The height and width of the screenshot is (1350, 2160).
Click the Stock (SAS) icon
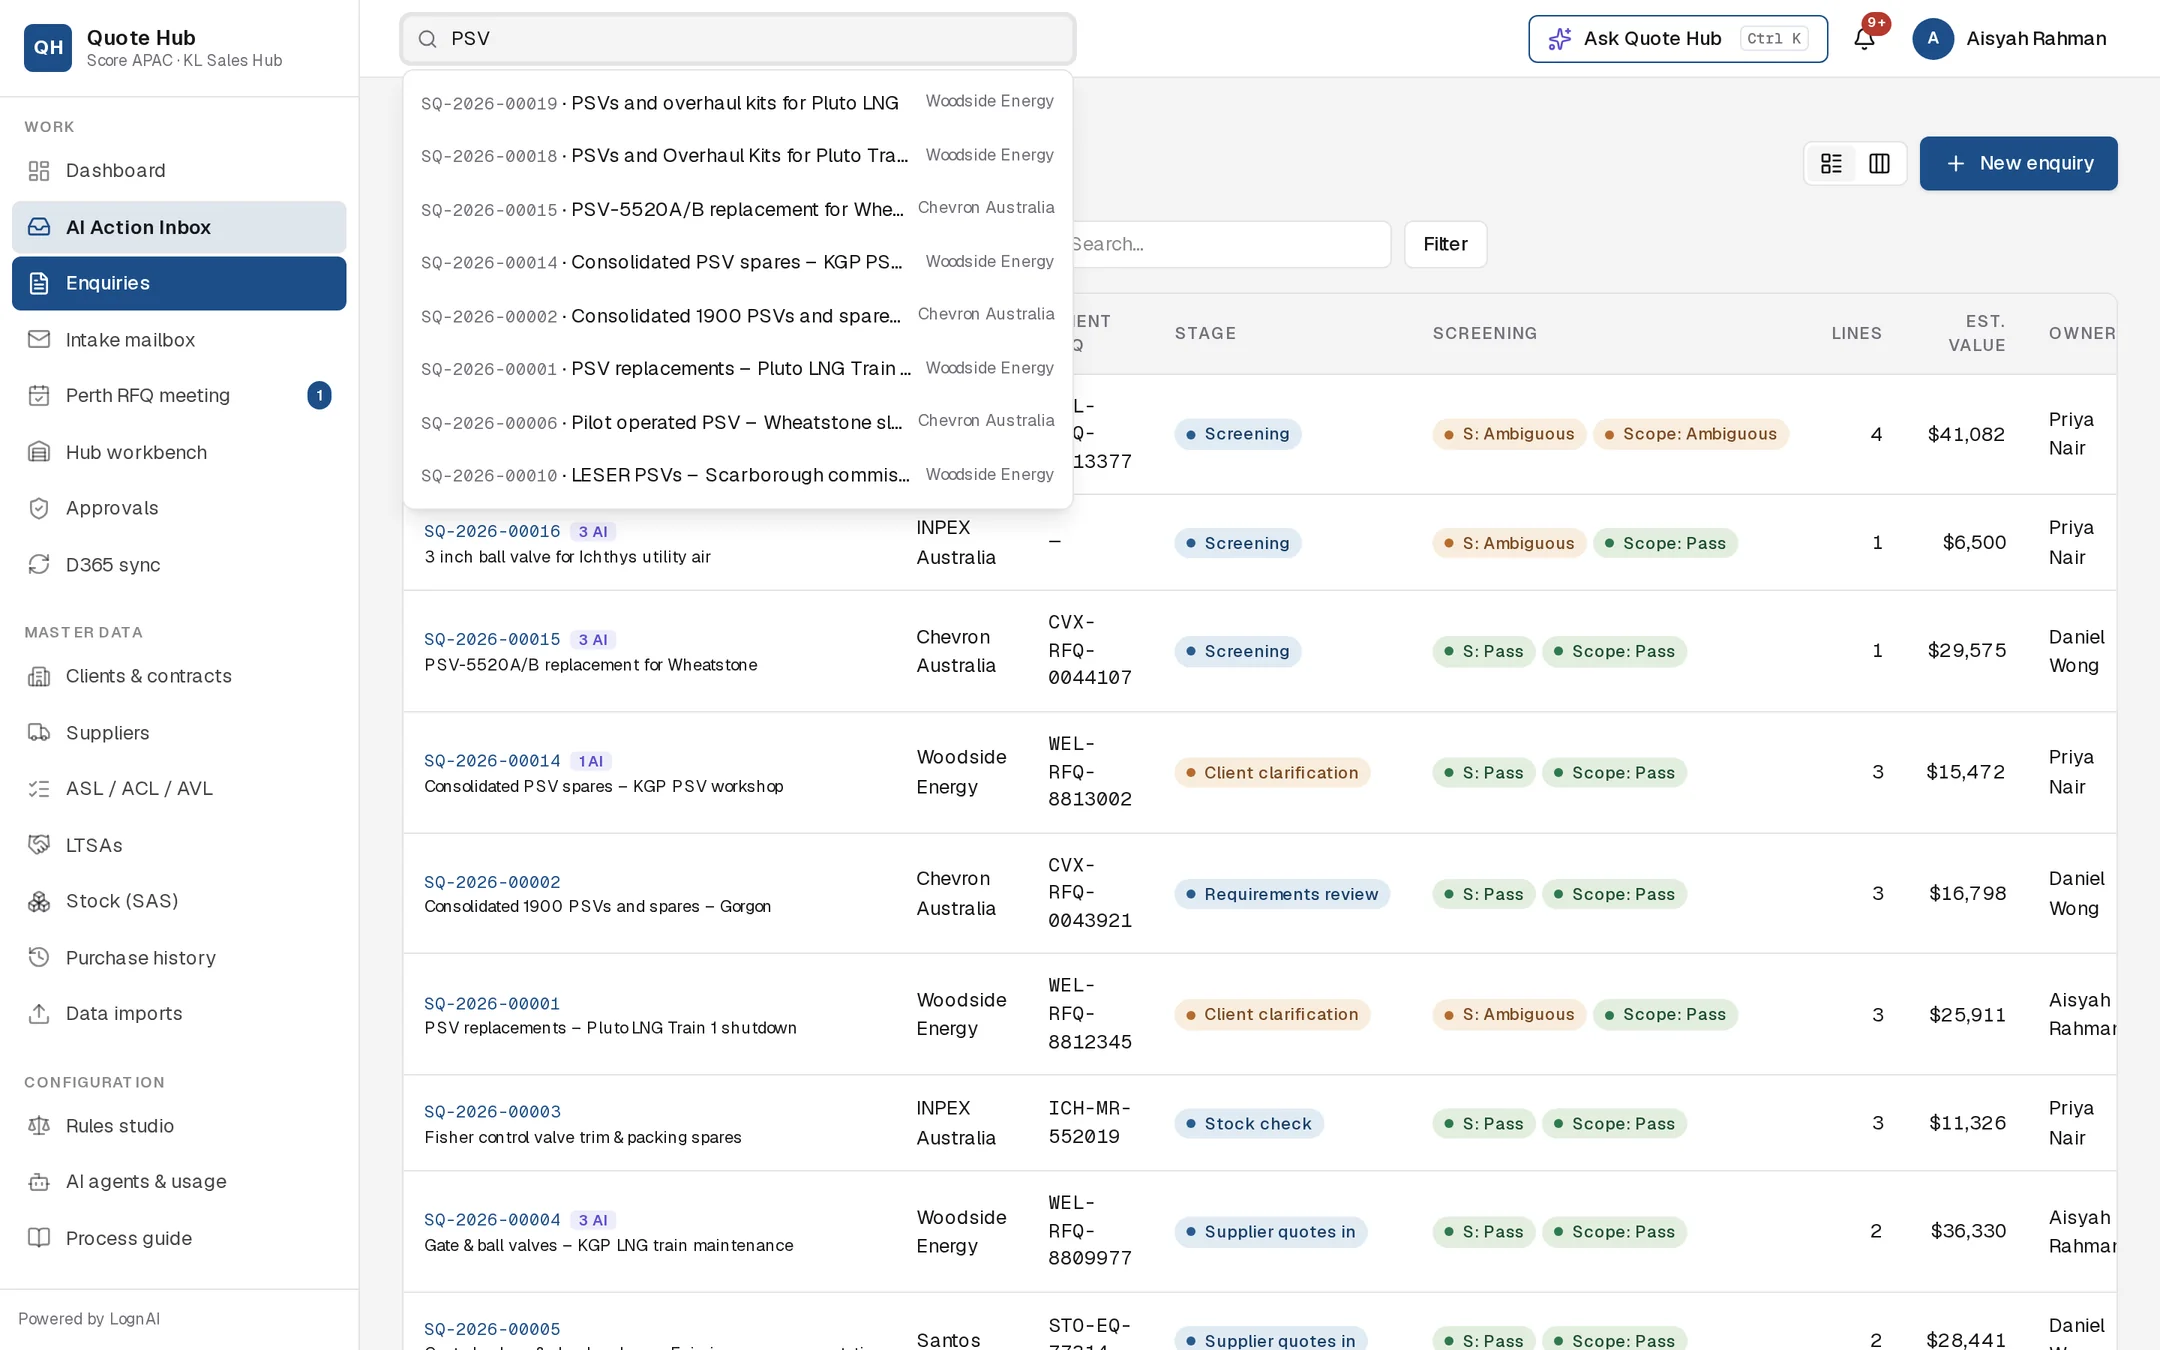tap(39, 902)
